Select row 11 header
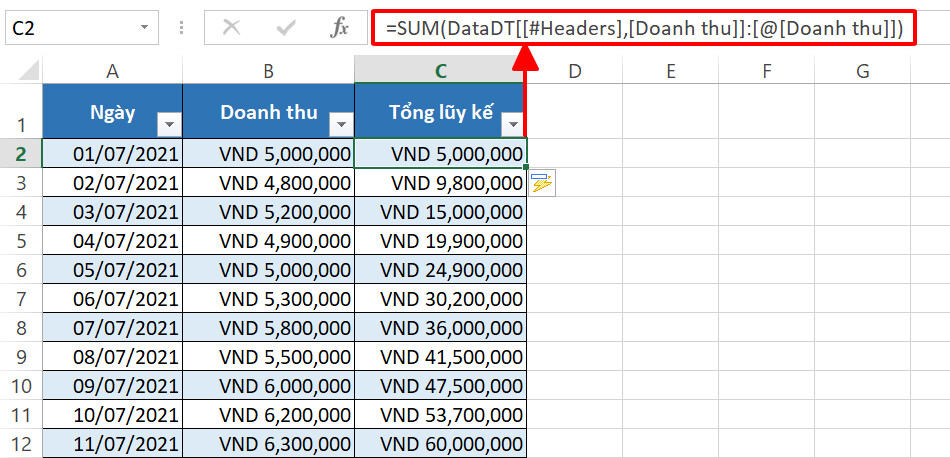This screenshot has height=458, width=950. [x=21, y=415]
